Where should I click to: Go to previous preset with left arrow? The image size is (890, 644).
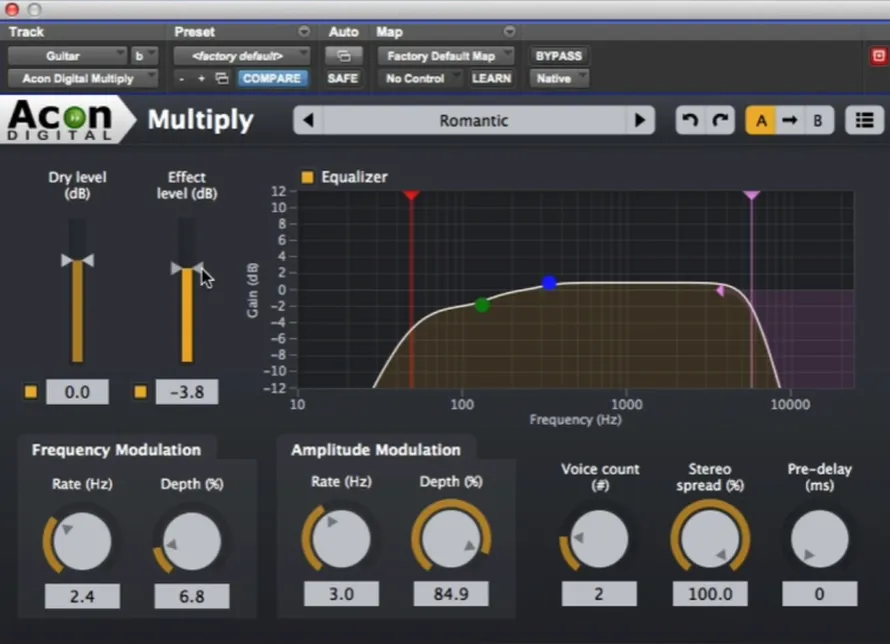(309, 120)
